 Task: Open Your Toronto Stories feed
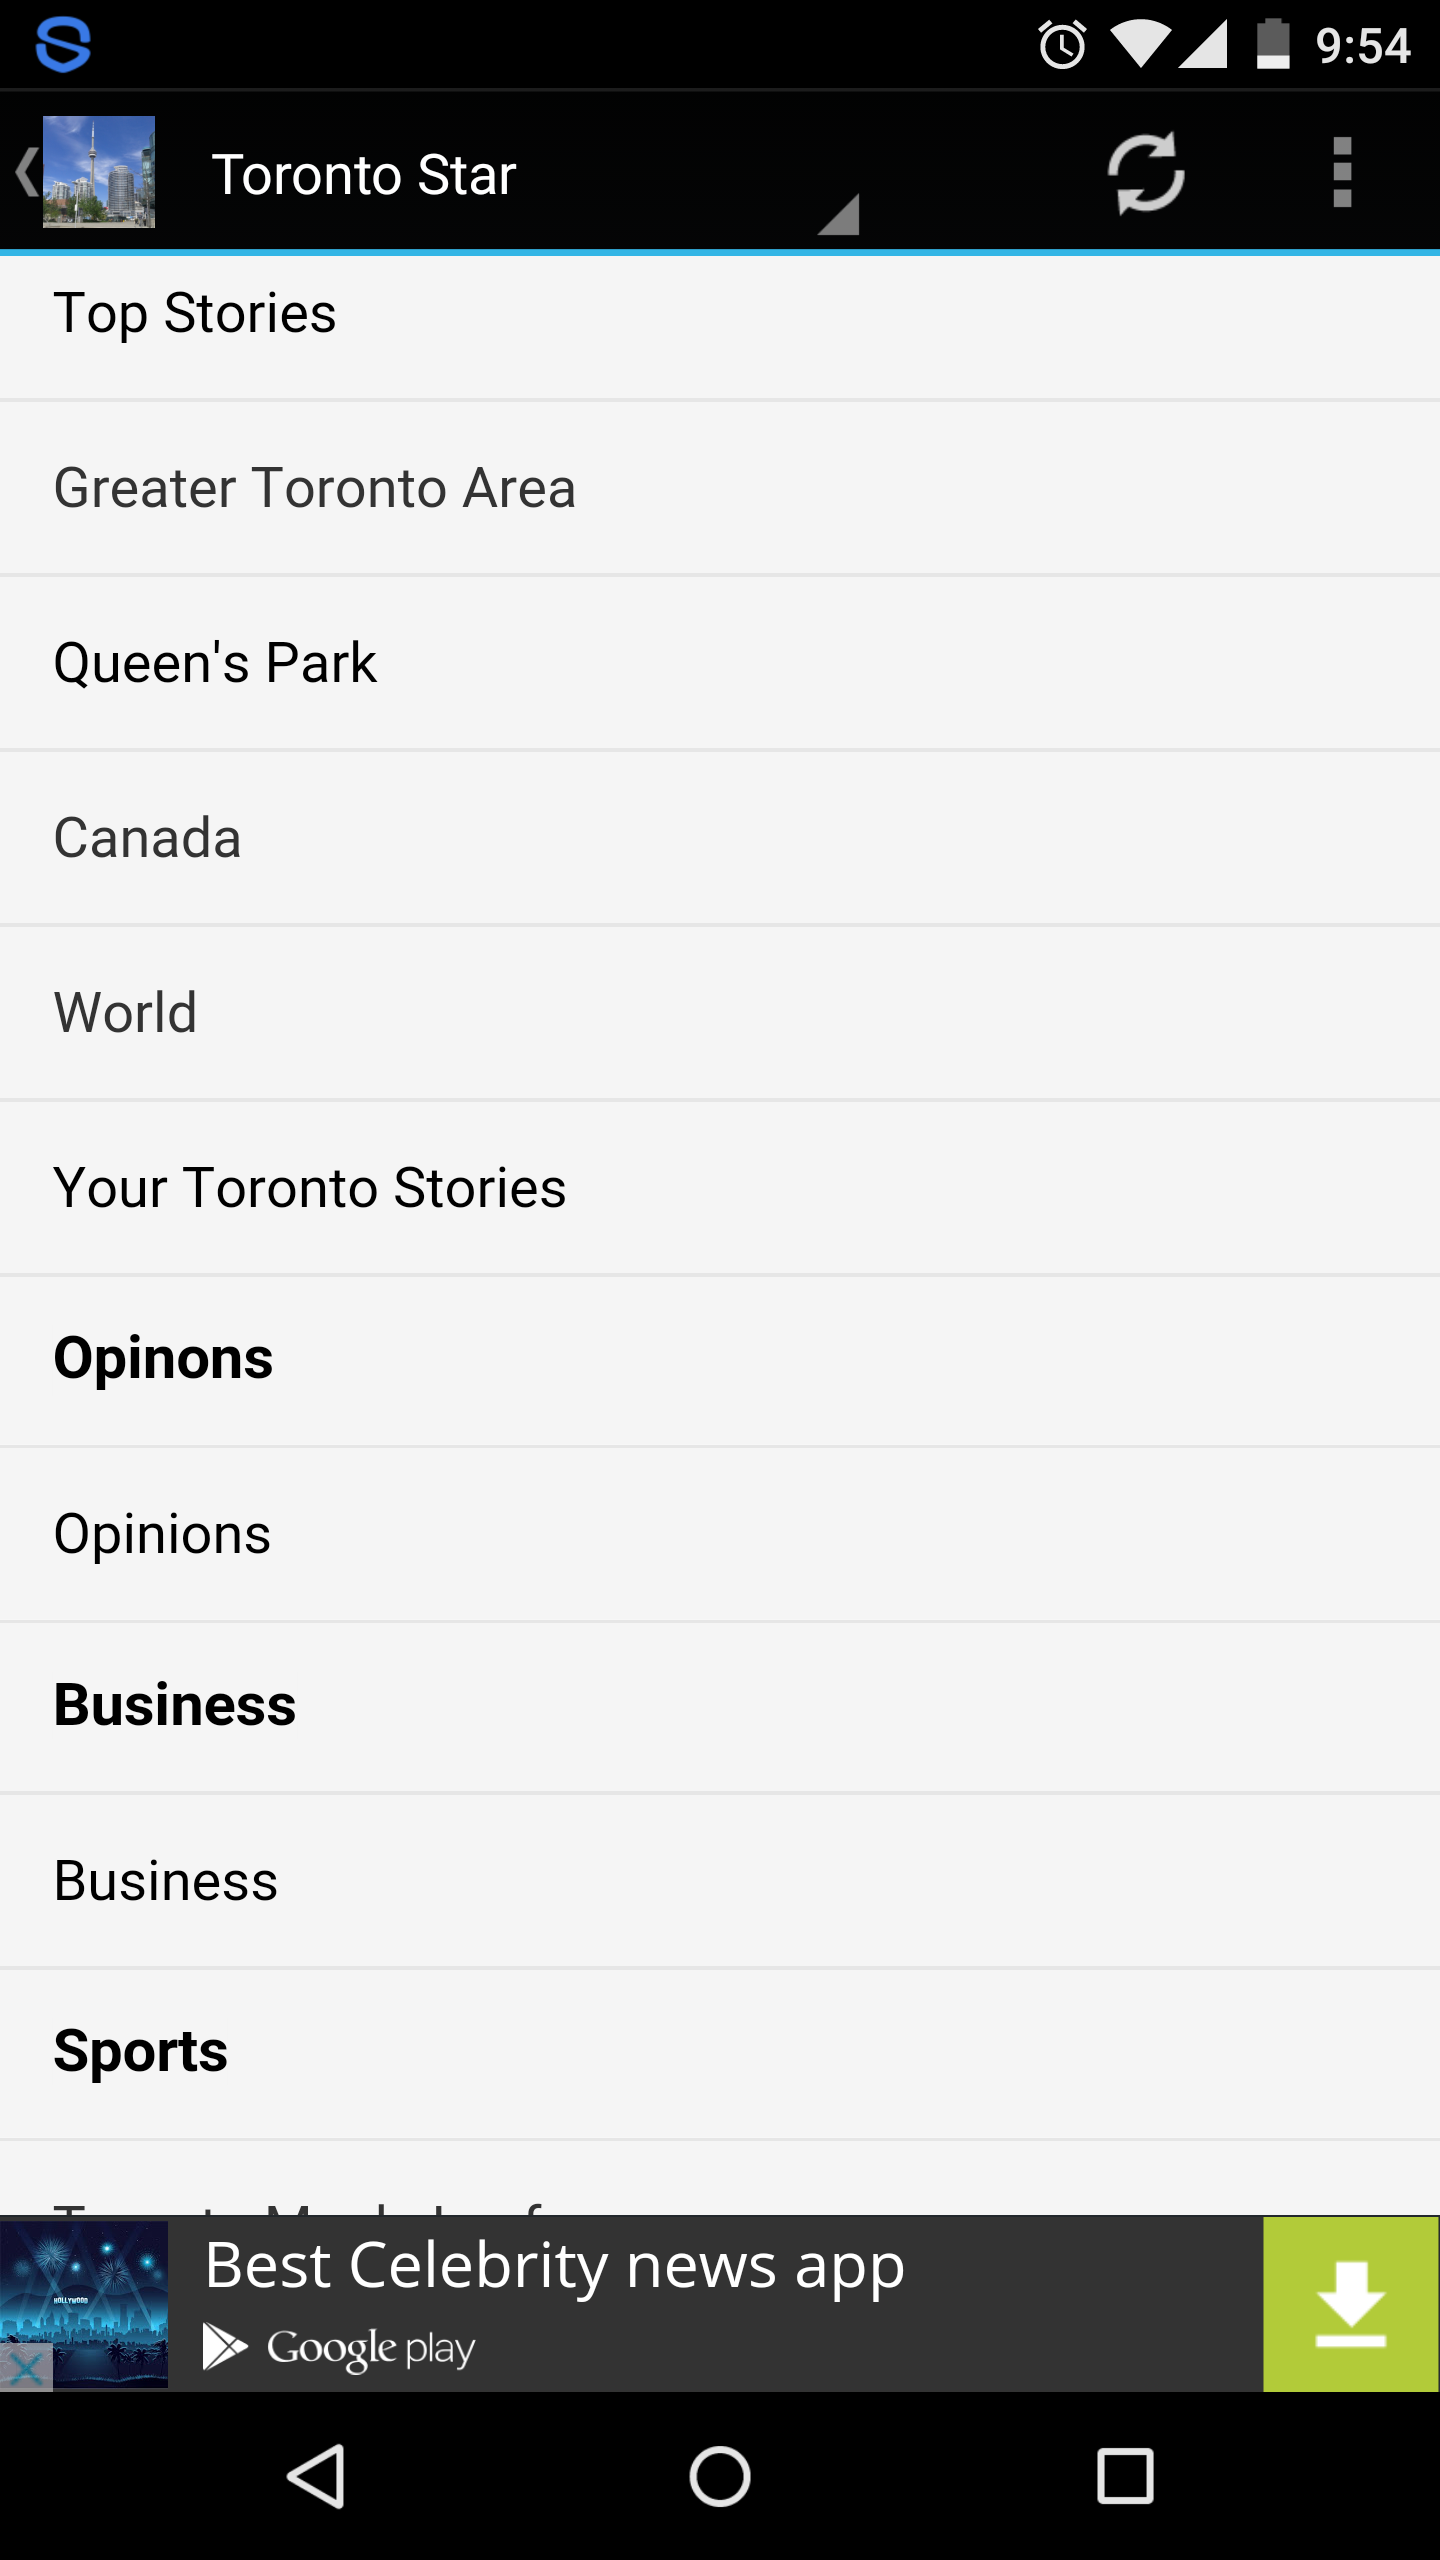310,1188
